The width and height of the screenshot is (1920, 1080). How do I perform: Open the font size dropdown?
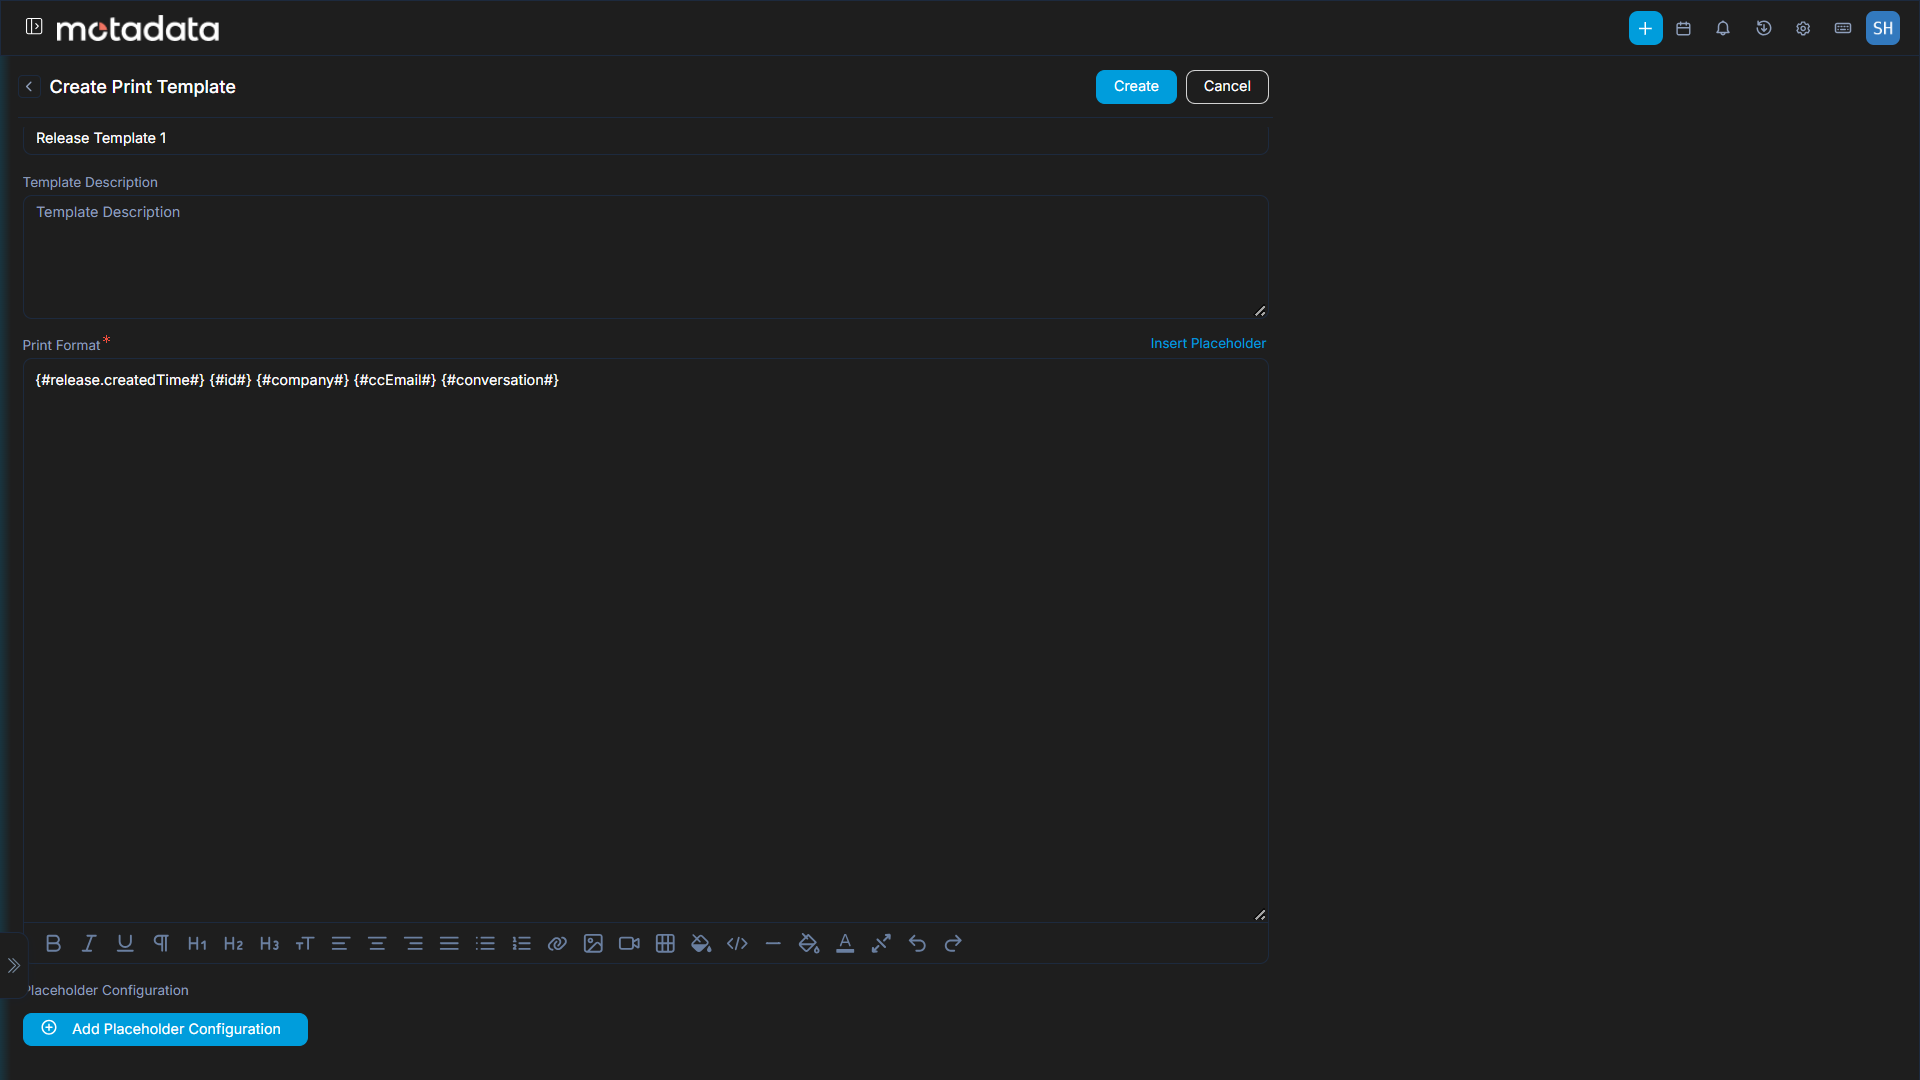coord(305,943)
